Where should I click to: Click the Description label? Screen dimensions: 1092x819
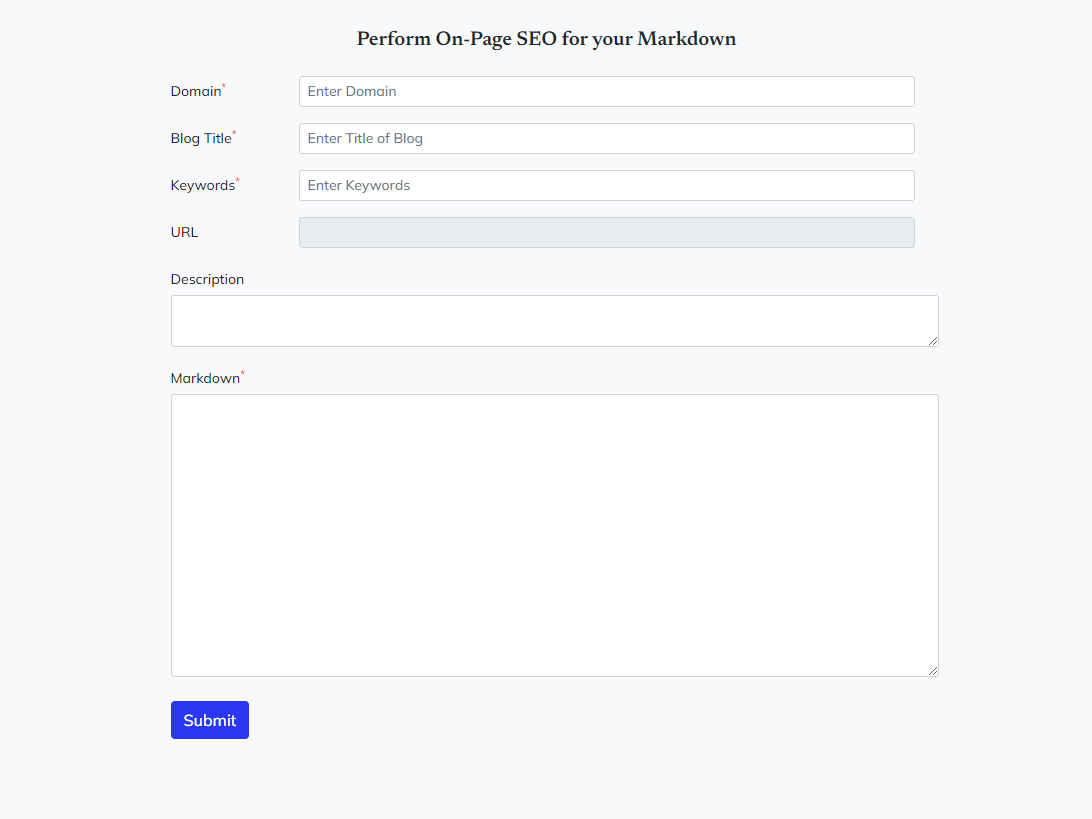point(207,279)
